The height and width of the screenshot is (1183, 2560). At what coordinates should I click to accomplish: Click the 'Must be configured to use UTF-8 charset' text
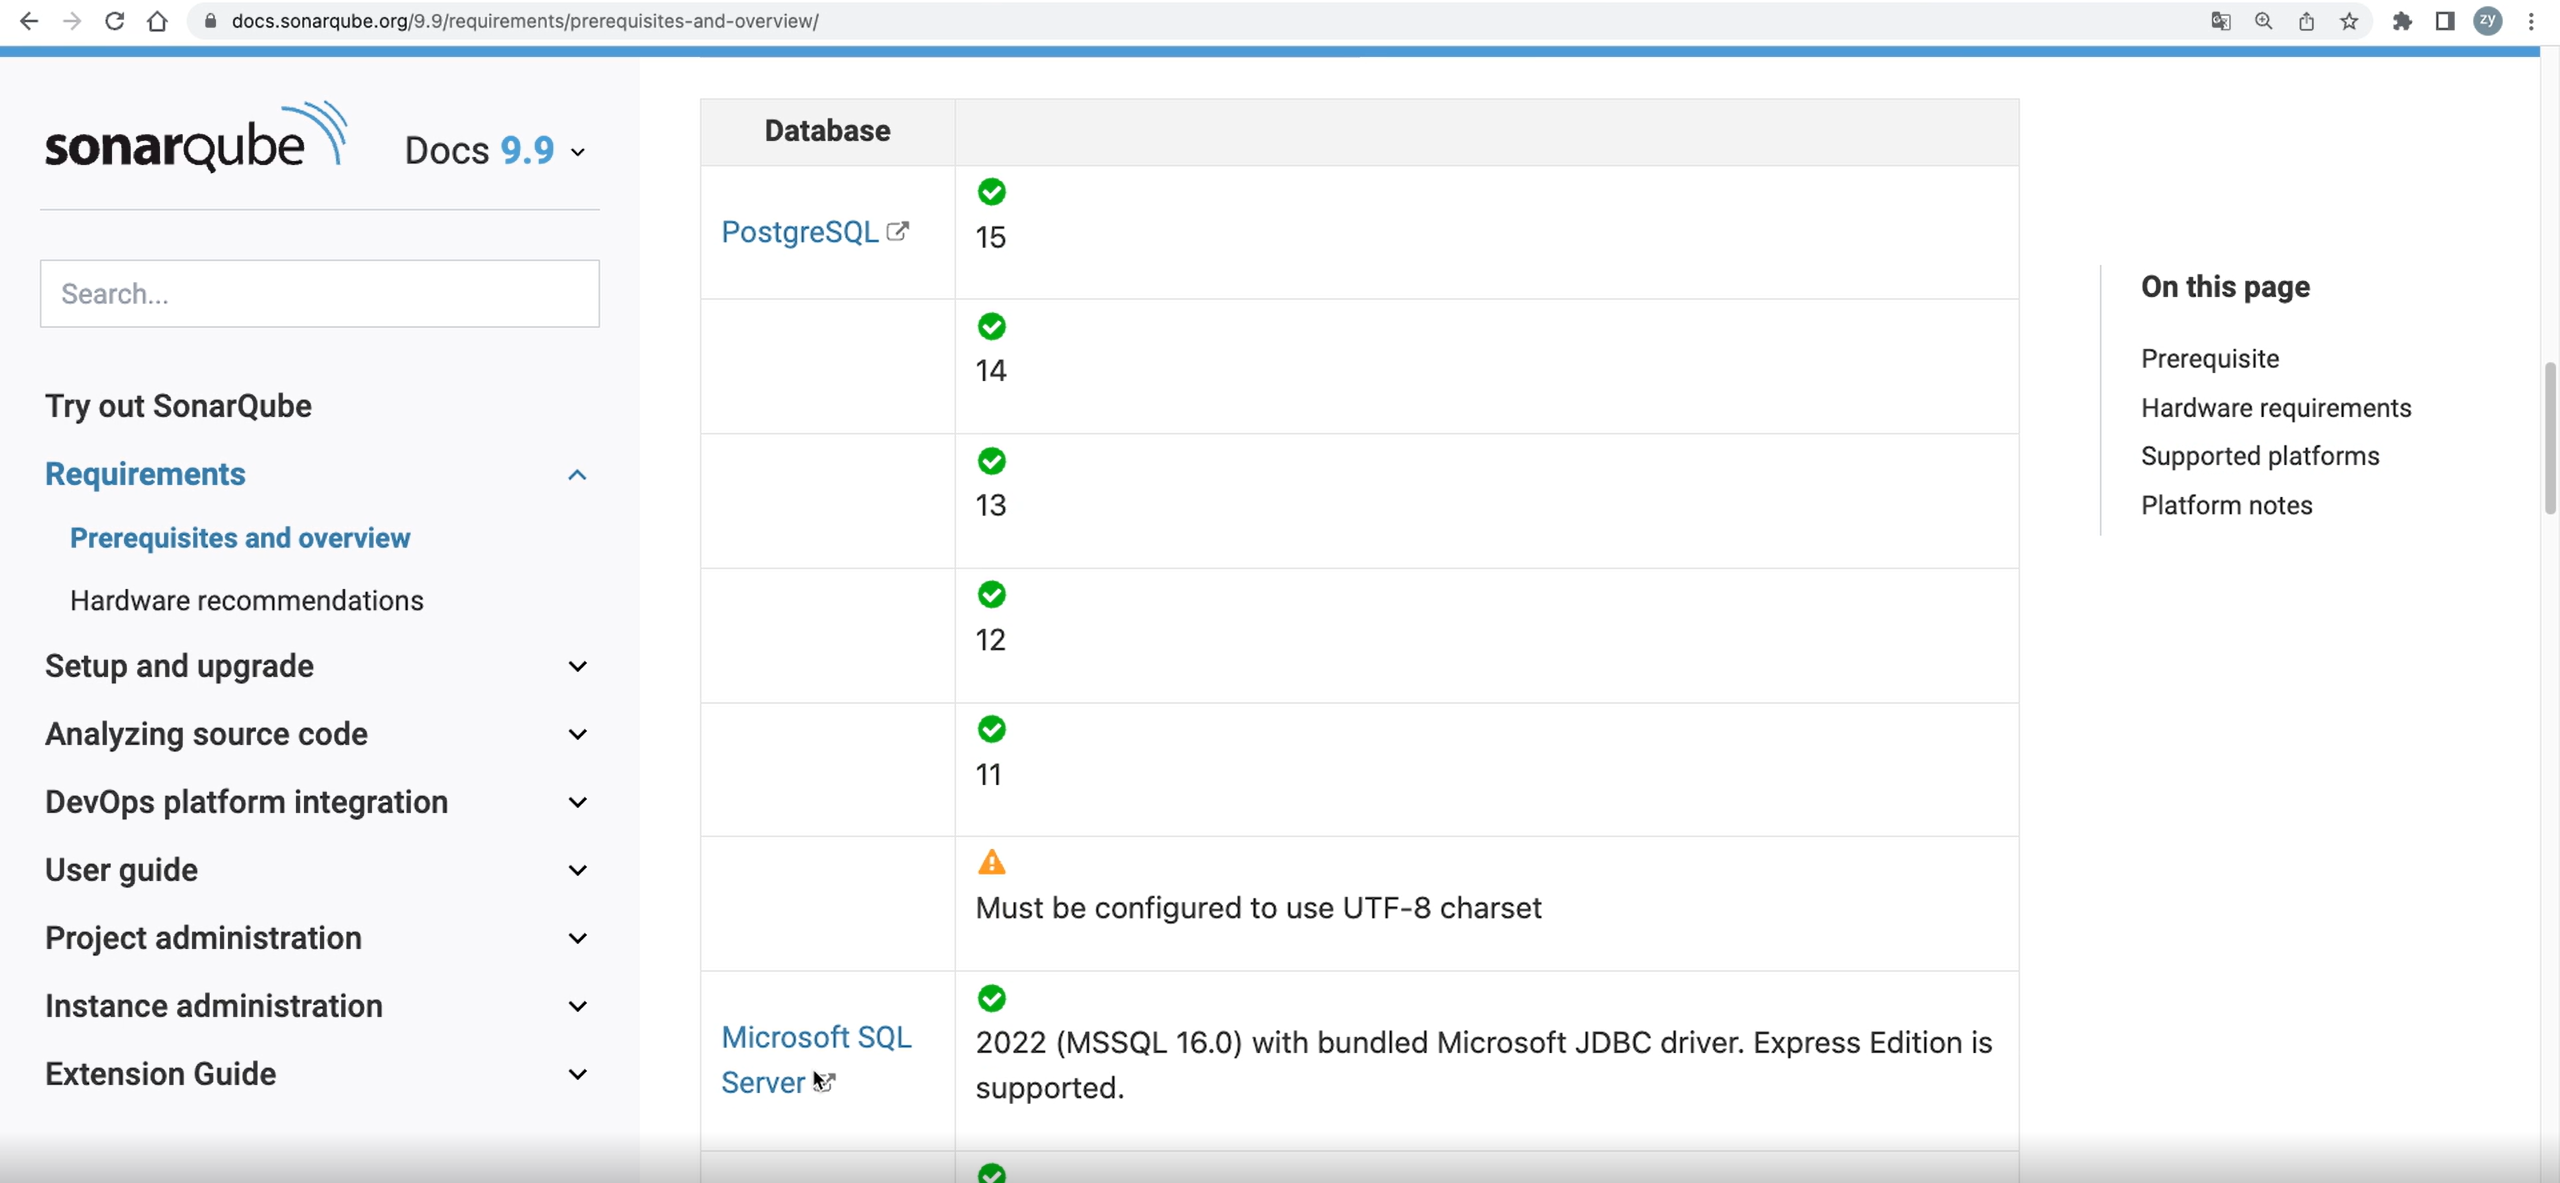point(1258,908)
